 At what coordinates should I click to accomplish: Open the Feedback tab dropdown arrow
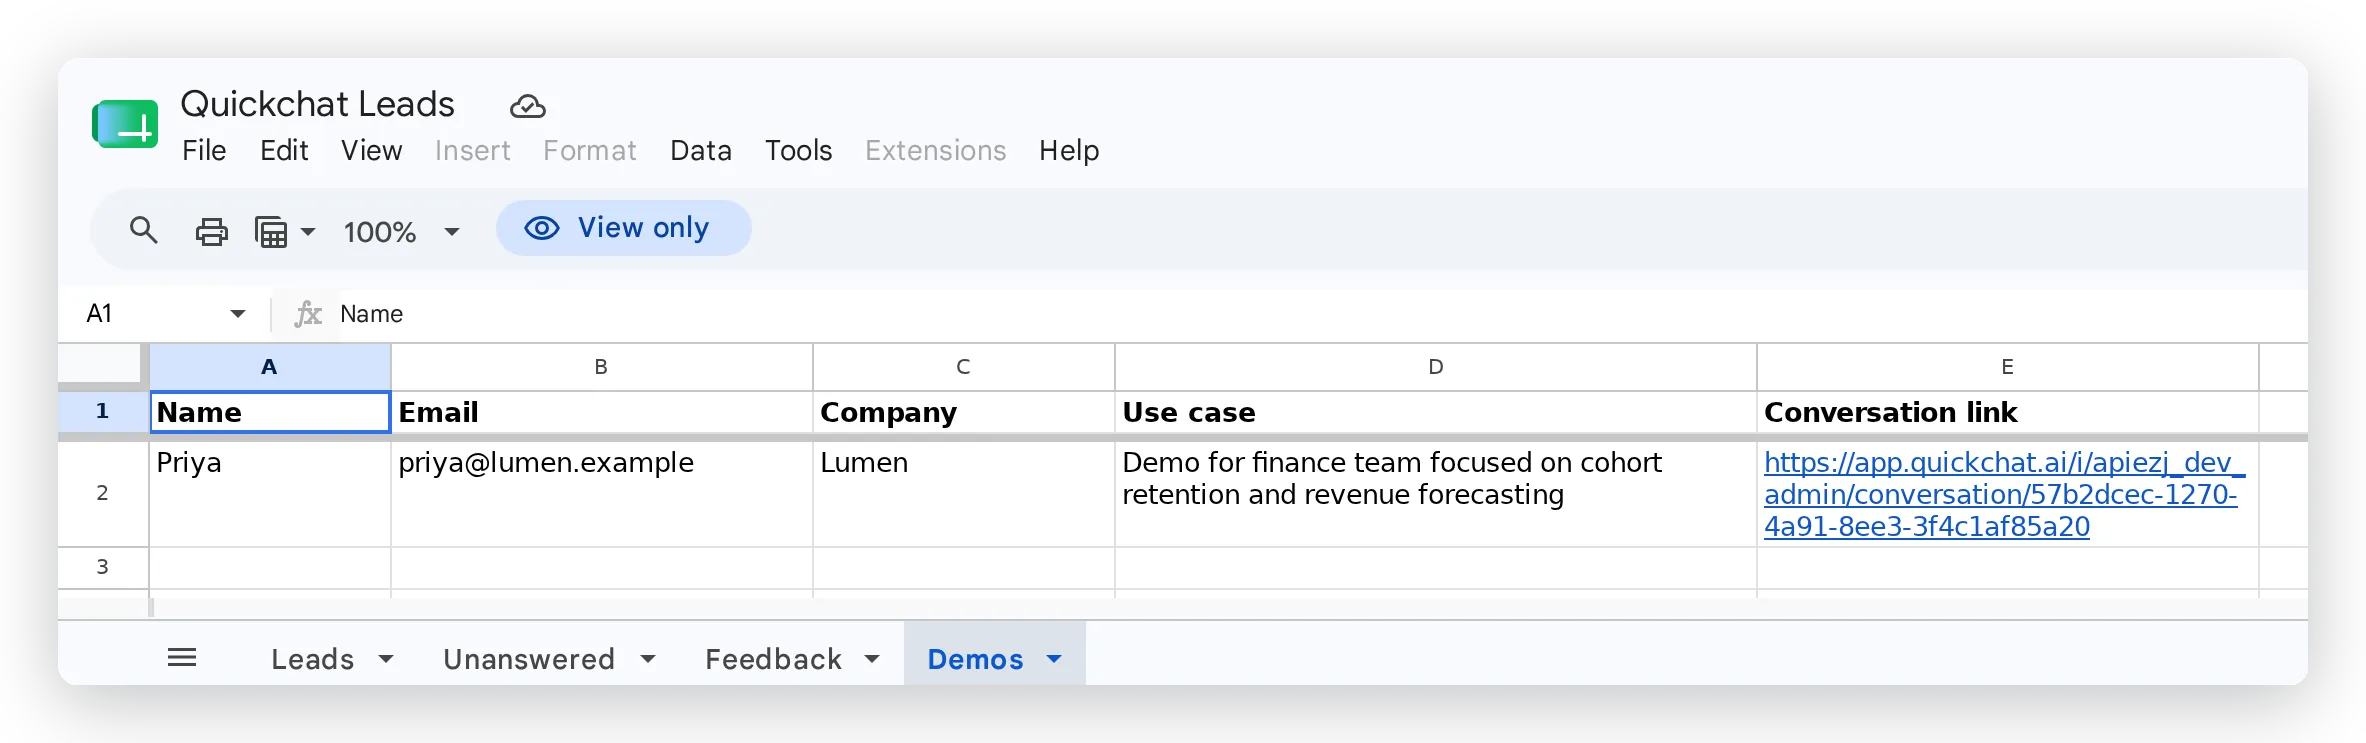click(872, 659)
